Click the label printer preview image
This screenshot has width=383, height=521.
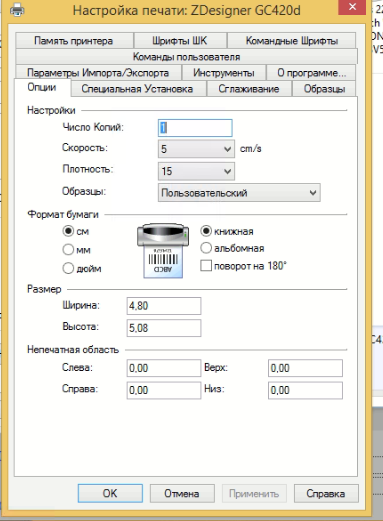tap(163, 251)
